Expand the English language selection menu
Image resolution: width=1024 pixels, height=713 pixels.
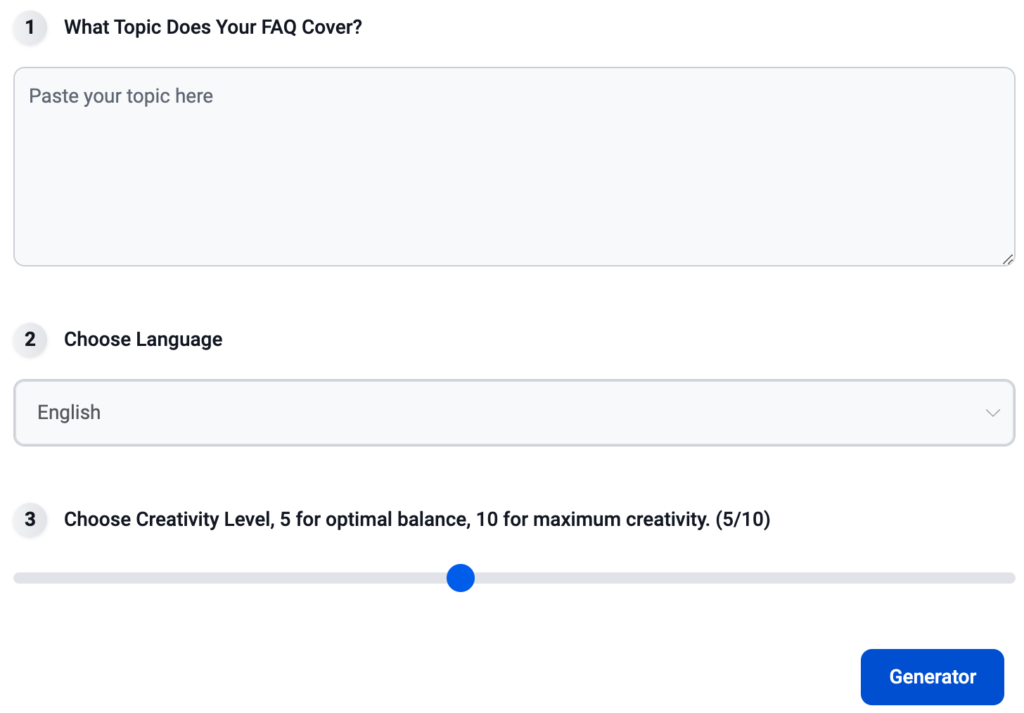pos(514,412)
